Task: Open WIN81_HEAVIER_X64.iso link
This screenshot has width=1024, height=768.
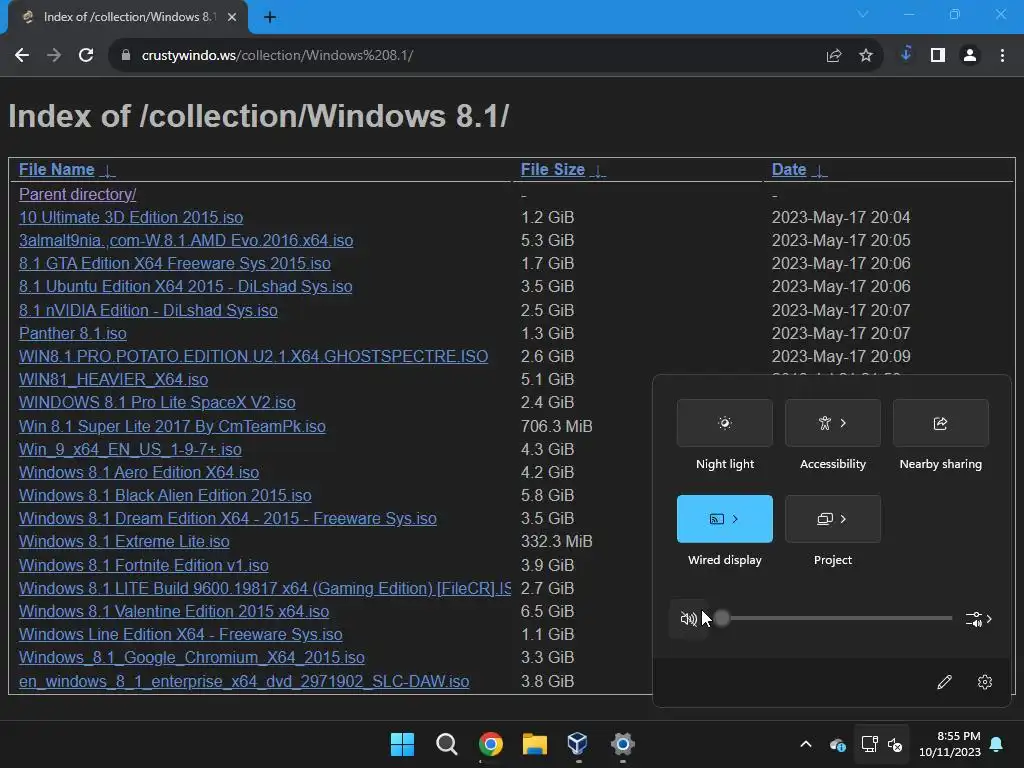Action: (114, 379)
